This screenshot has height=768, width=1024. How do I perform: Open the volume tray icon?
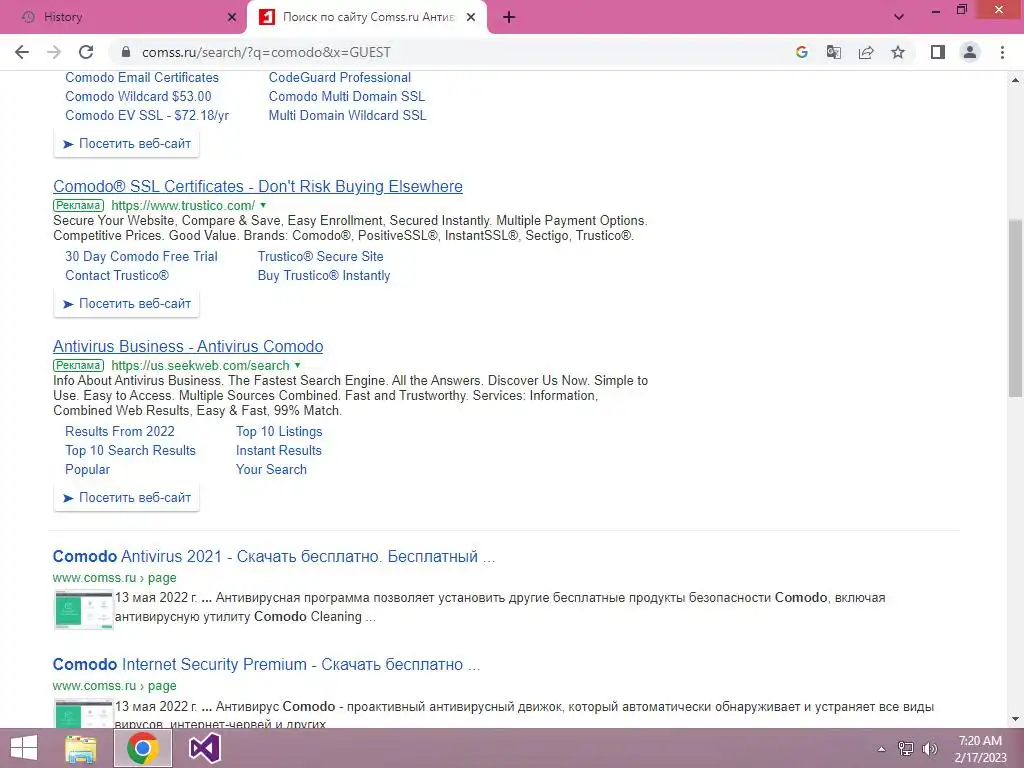tap(929, 749)
